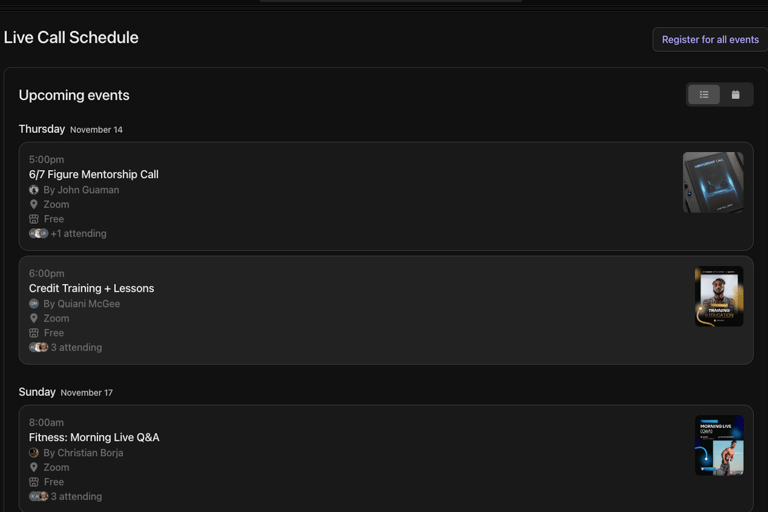Click the Sunday November 17 date heading
The height and width of the screenshot is (512, 768).
(66, 392)
